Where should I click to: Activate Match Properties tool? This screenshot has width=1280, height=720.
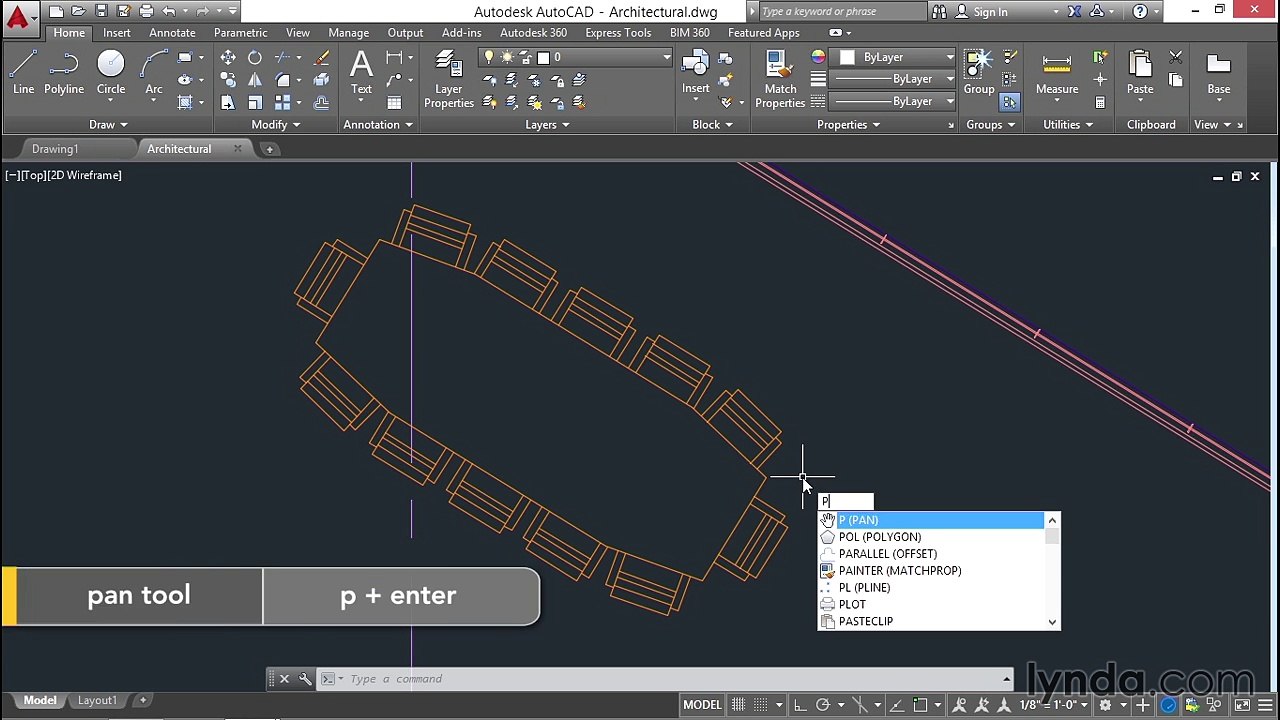[780, 78]
